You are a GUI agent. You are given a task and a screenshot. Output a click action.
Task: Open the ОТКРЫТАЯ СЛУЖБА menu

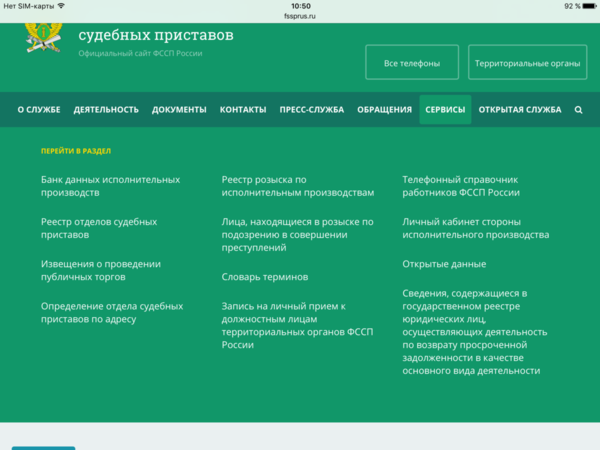tap(520, 110)
